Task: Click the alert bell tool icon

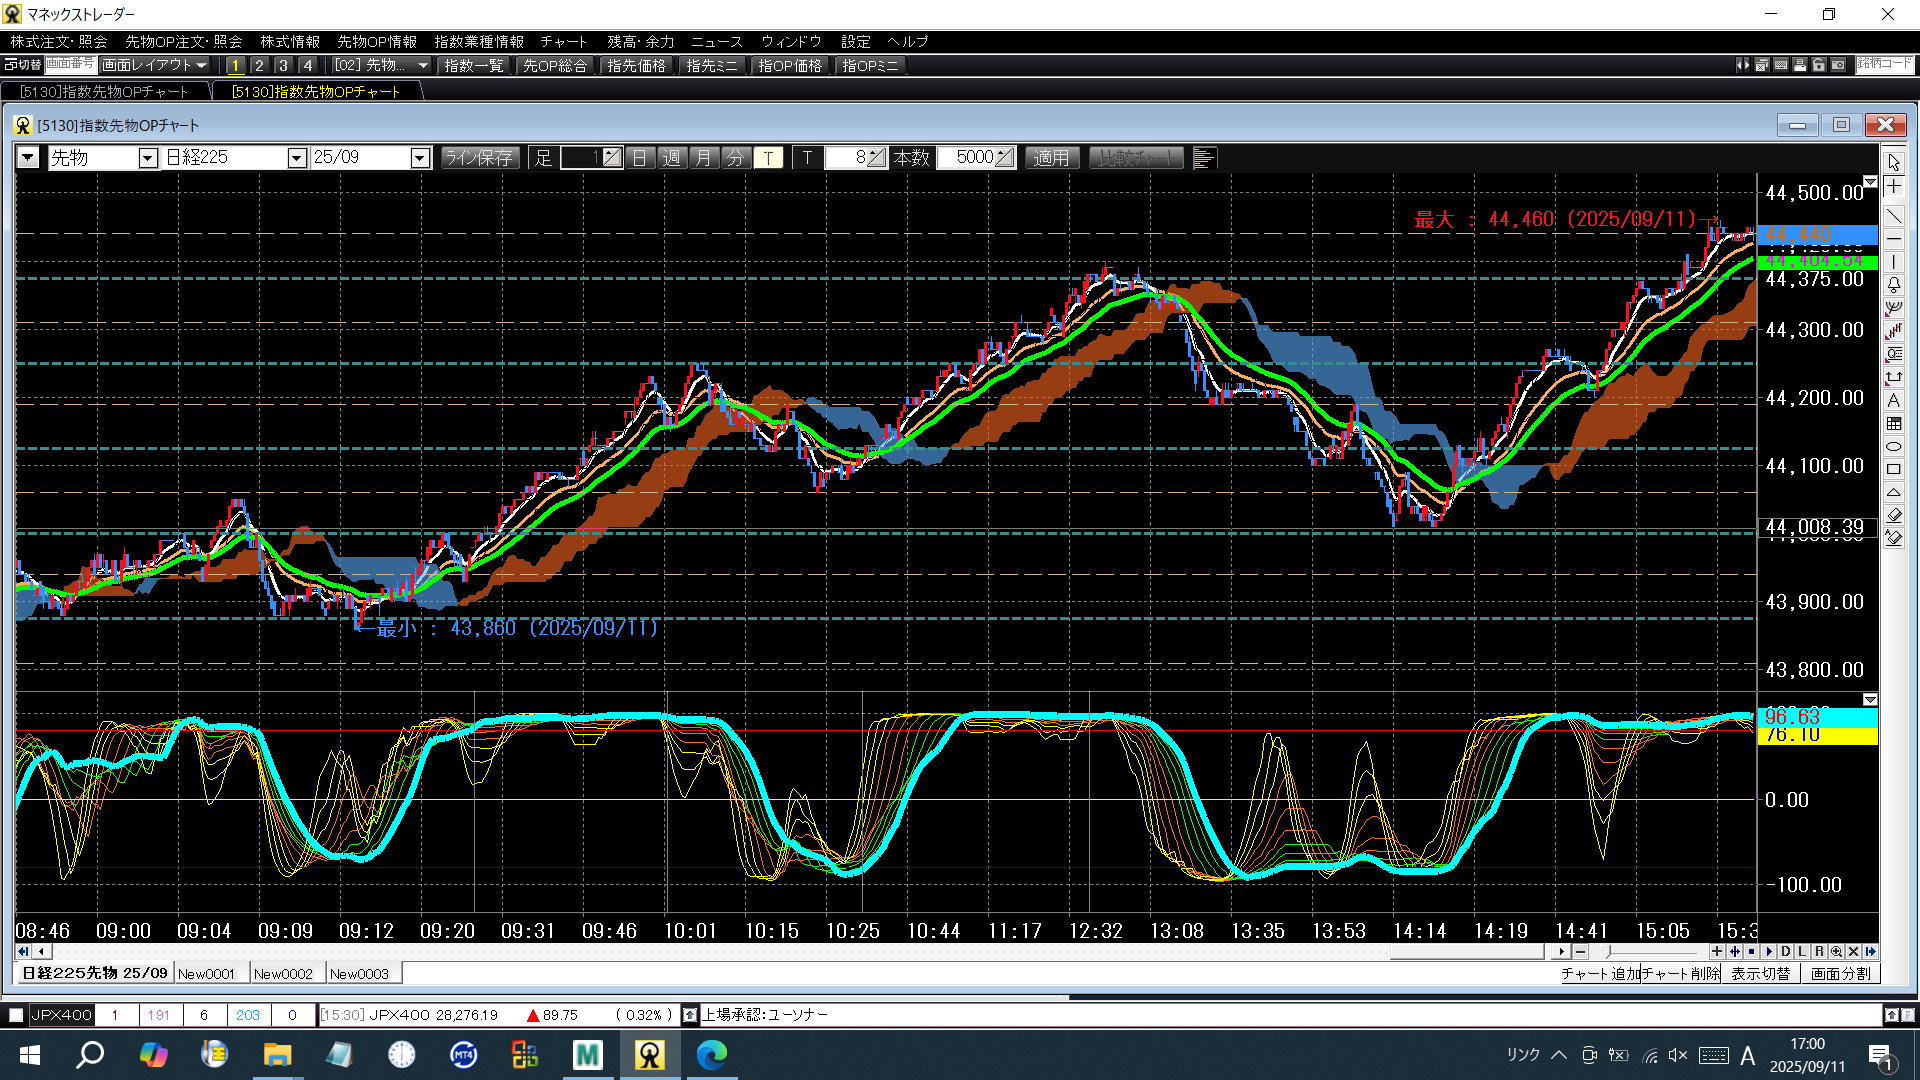Action: click(1894, 285)
